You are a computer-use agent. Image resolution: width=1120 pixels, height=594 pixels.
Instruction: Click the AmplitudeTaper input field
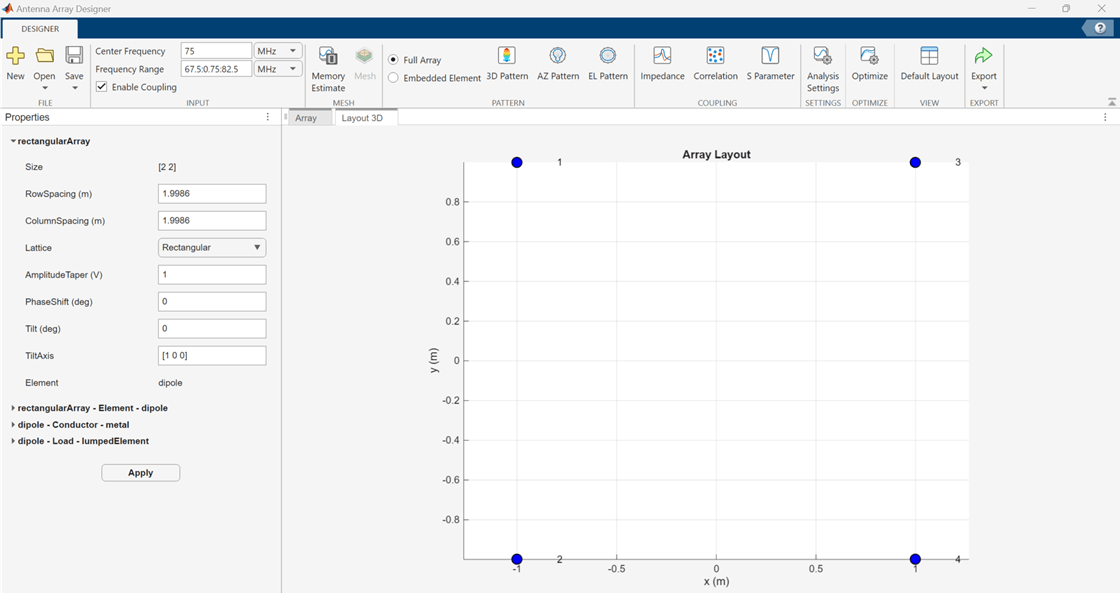(212, 274)
